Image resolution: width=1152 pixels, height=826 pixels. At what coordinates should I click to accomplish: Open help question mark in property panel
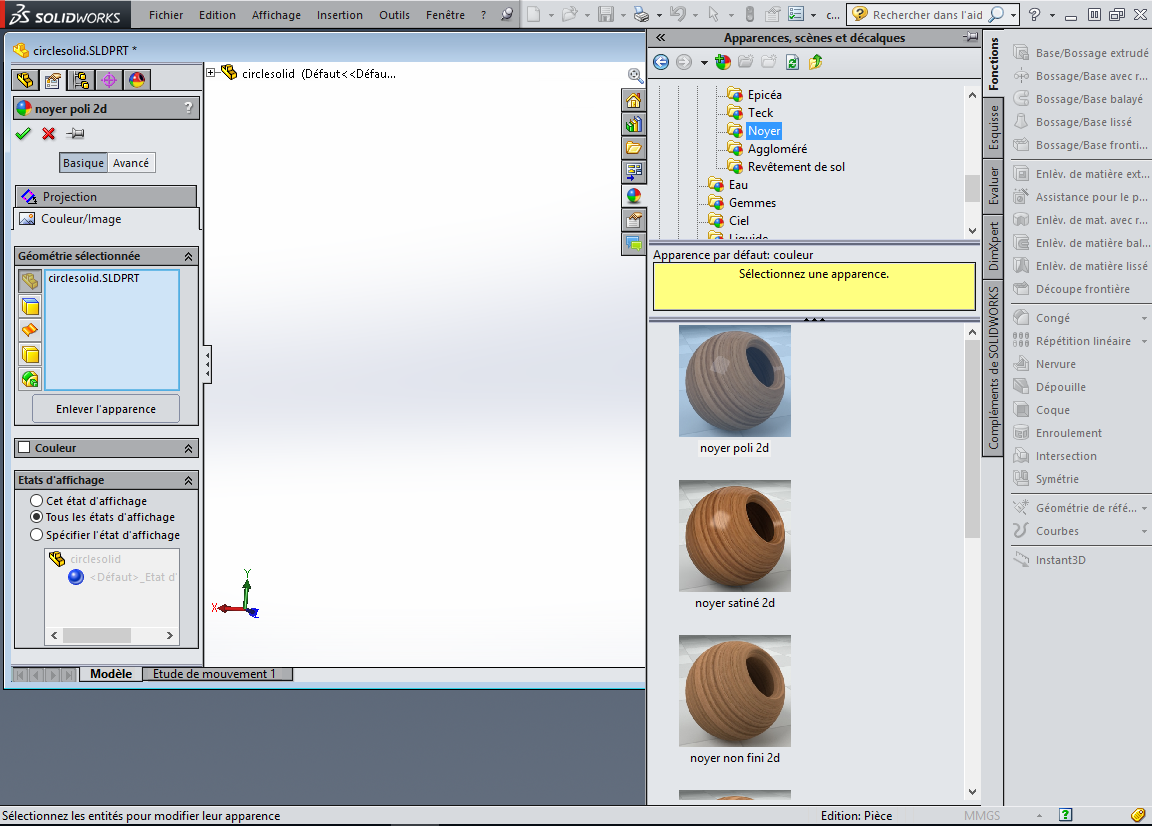[x=189, y=108]
